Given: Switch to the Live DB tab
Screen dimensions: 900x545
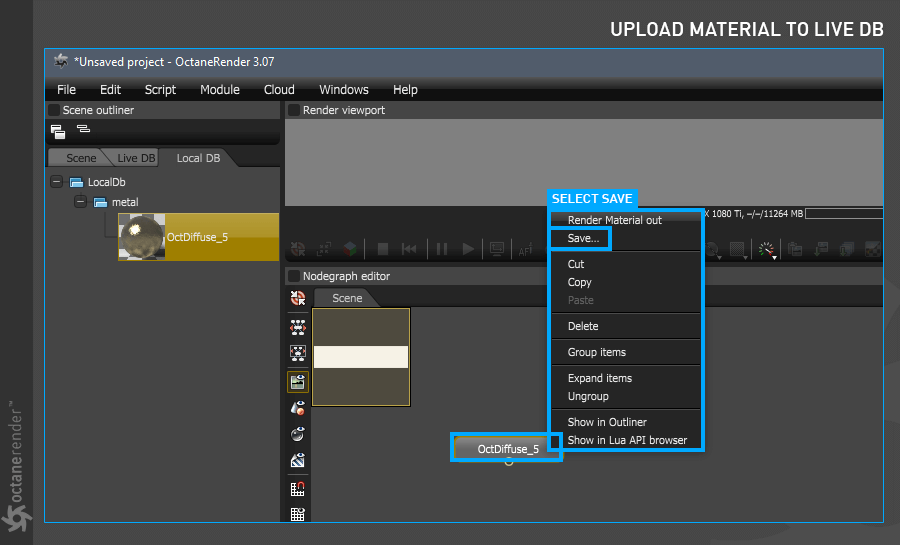Looking at the screenshot, I should point(136,158).
